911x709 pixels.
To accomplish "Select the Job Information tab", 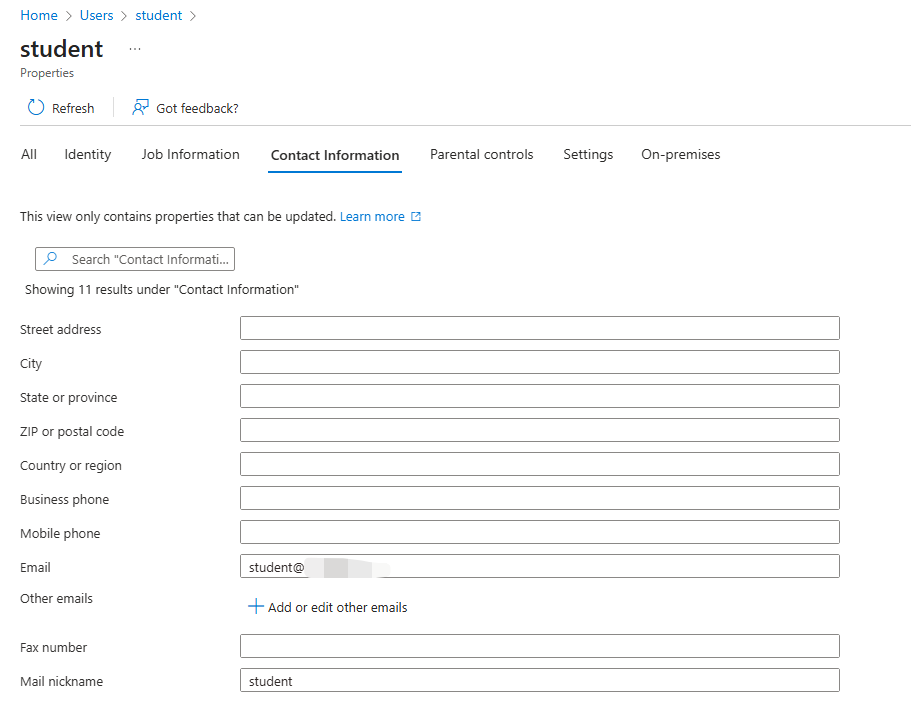I will (x=190, y=155).
